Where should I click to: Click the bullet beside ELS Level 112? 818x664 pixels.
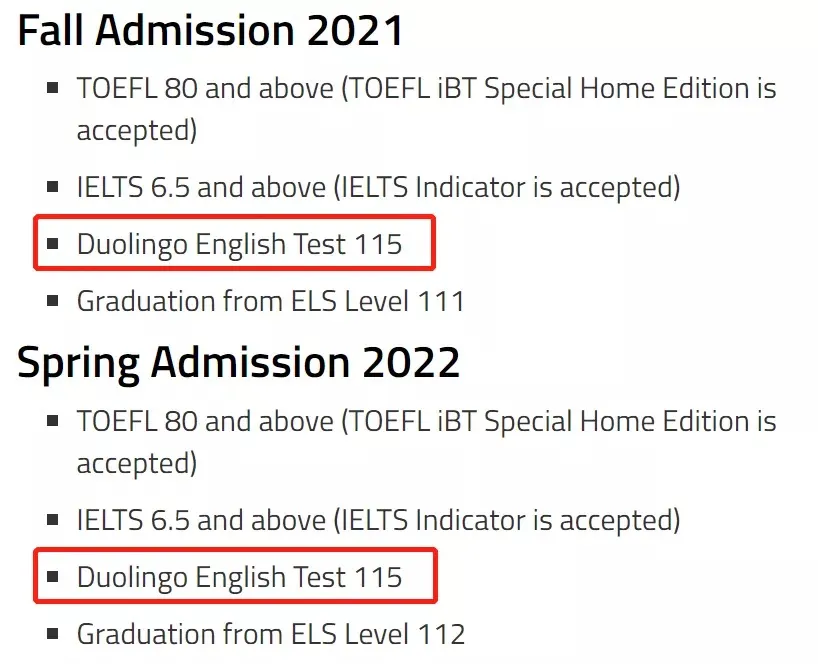[53, 633]
